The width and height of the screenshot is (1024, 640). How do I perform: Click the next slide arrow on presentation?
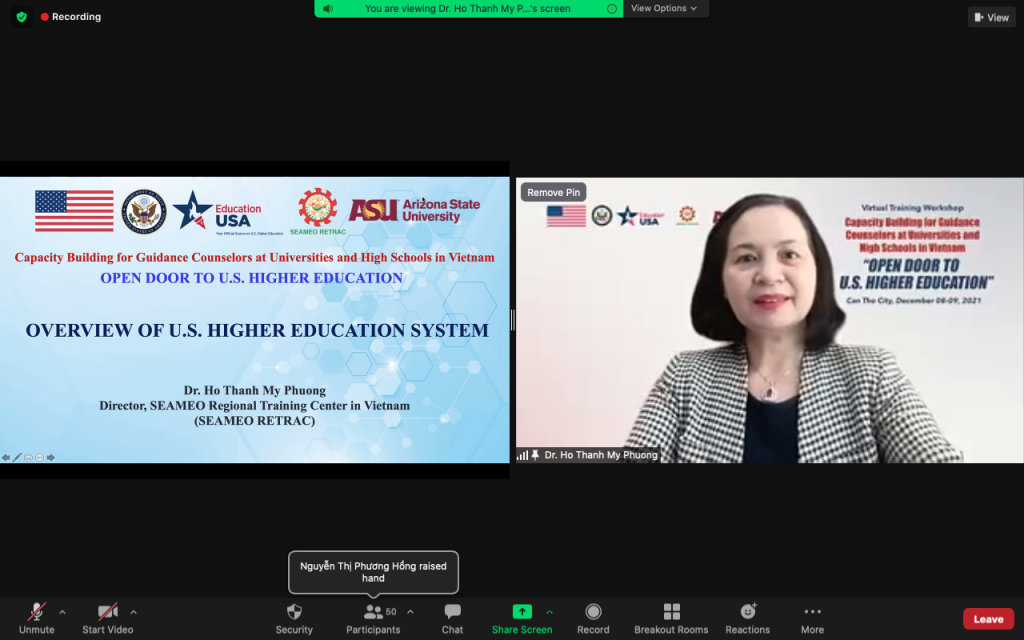[x=51, y=457]
